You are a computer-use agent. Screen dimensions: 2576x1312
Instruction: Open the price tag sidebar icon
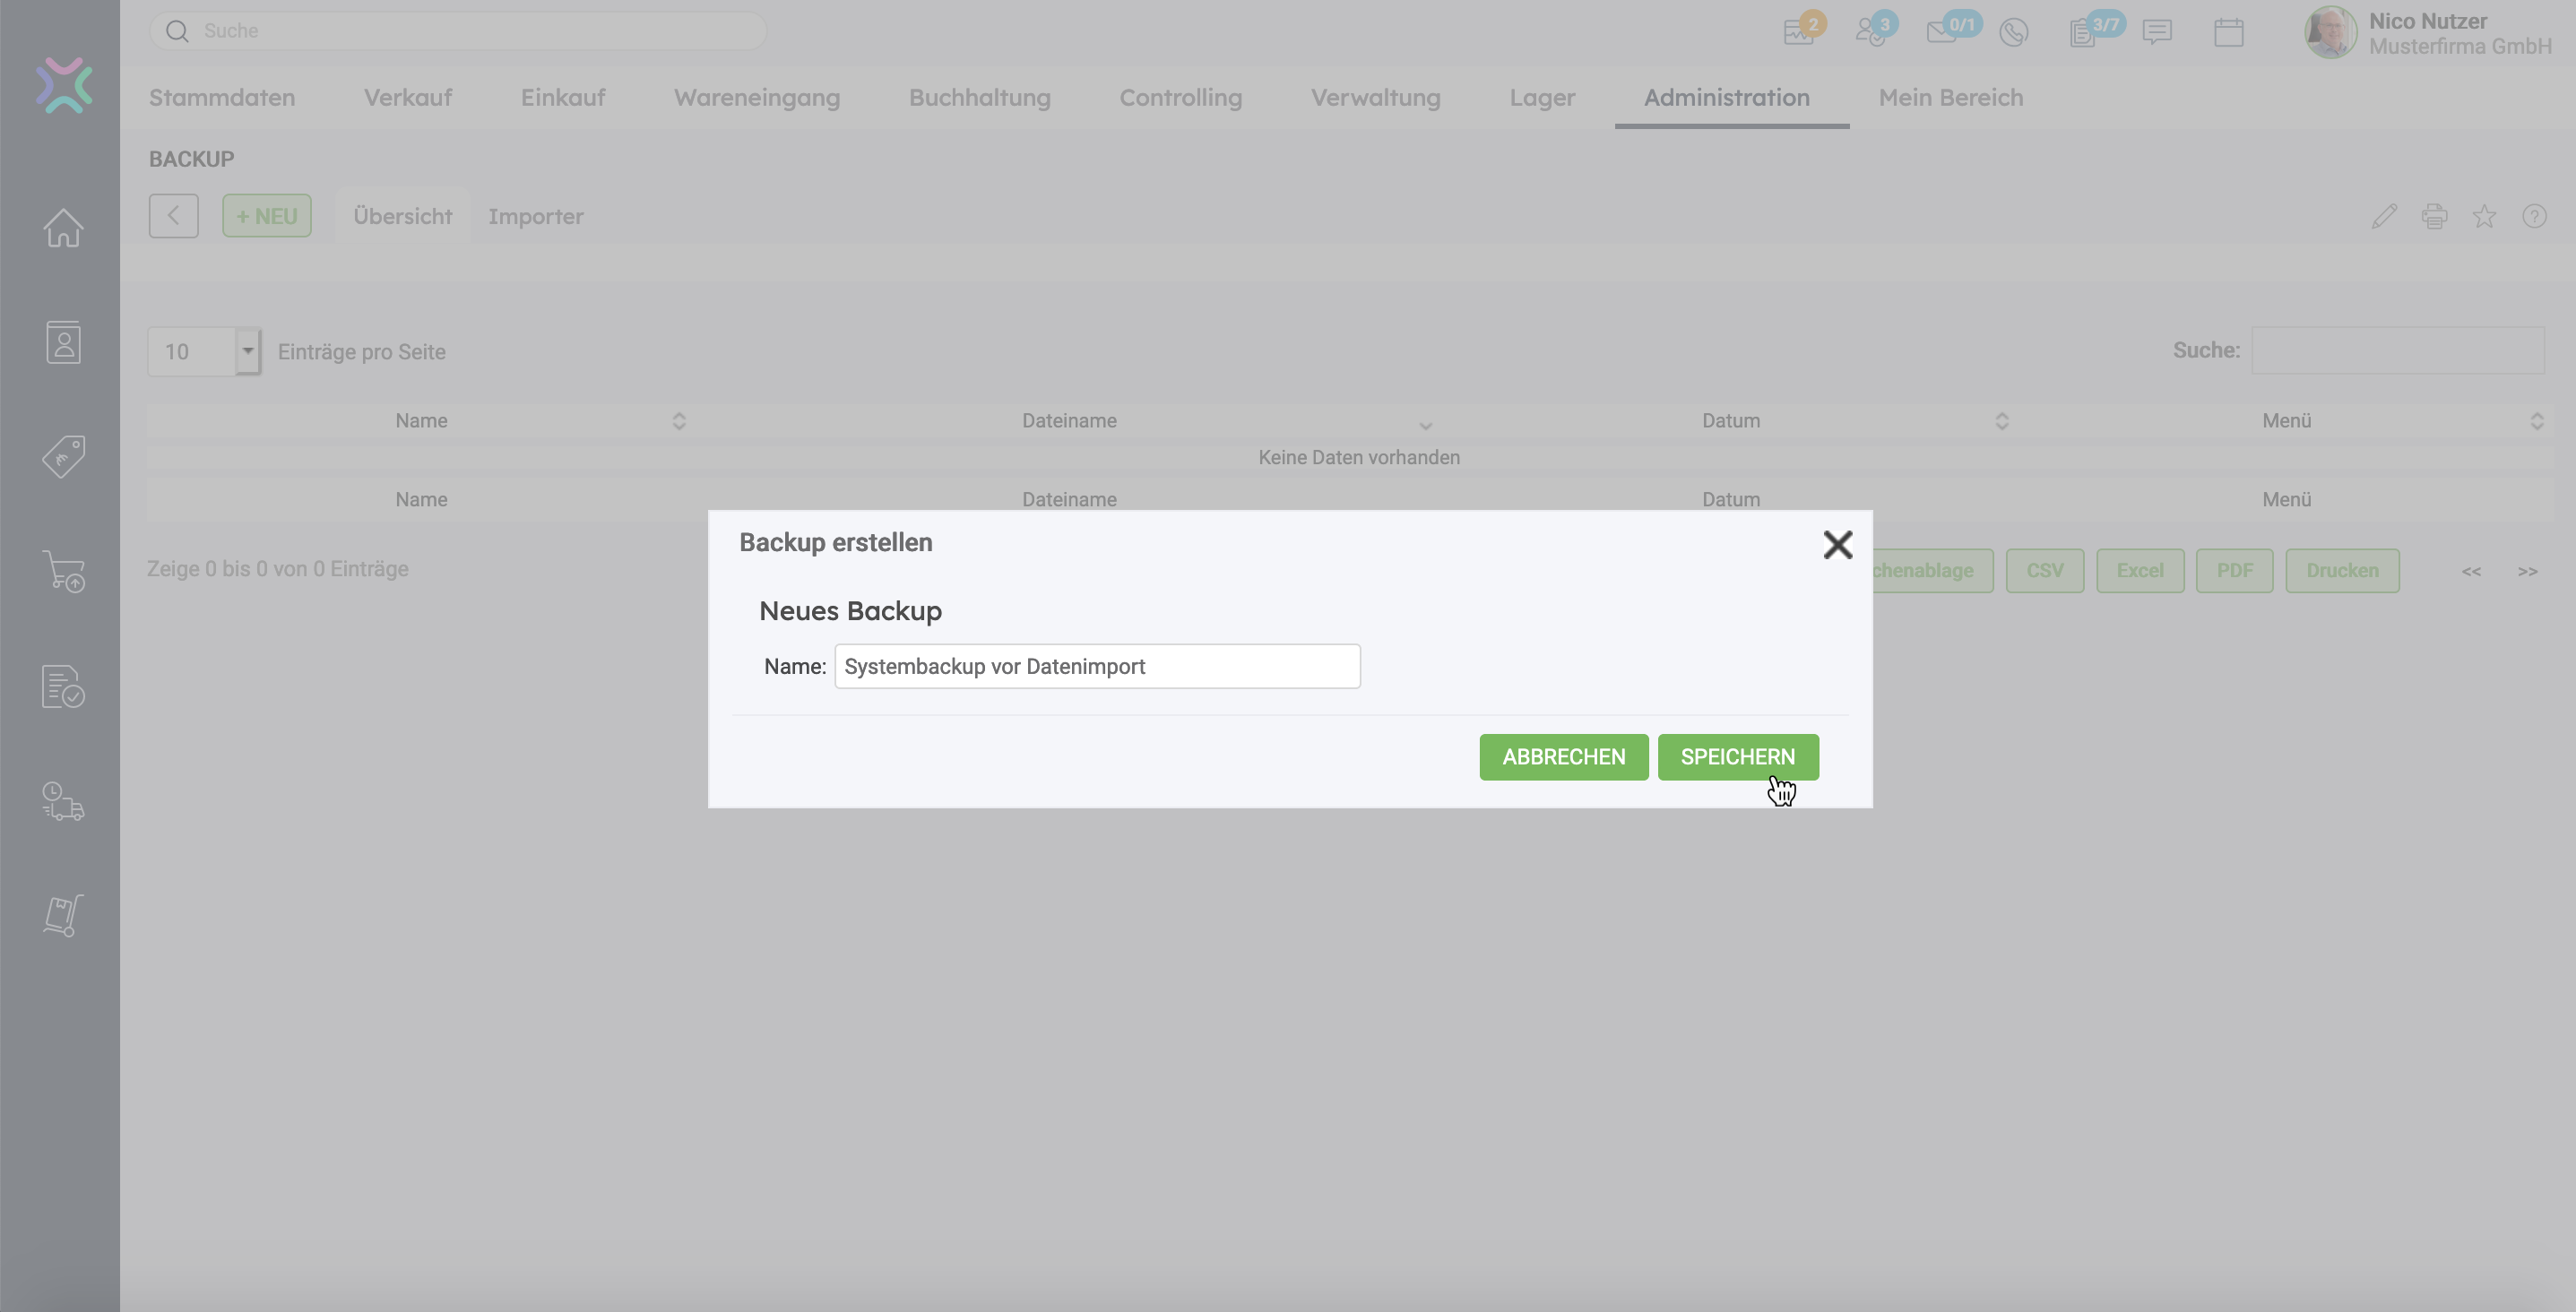(x=63, y=457)
